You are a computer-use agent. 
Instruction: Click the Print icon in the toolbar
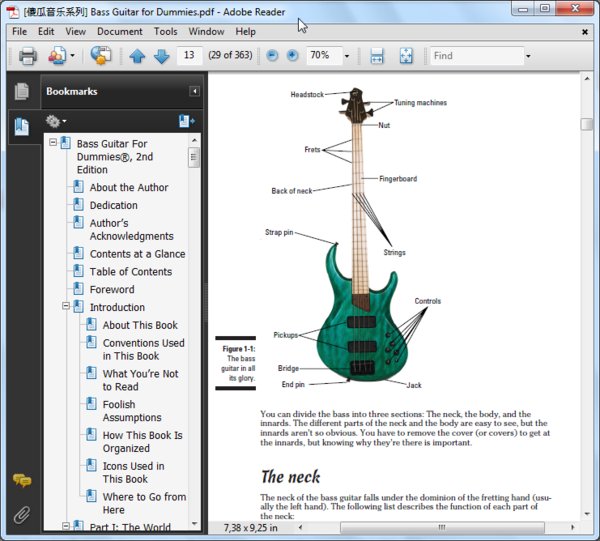click(28, 56)
